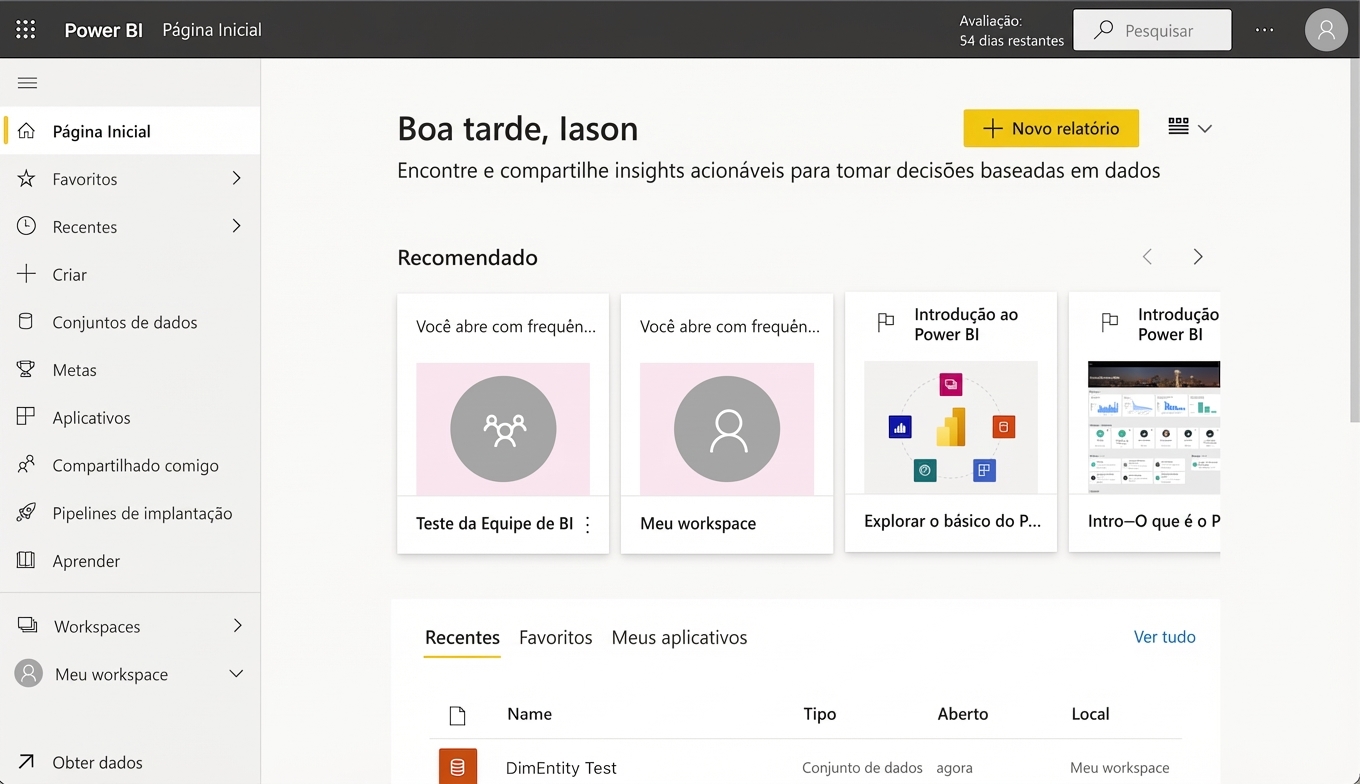Click the flag icon on Introdução ao Power BI card

[x=886, y=322]
